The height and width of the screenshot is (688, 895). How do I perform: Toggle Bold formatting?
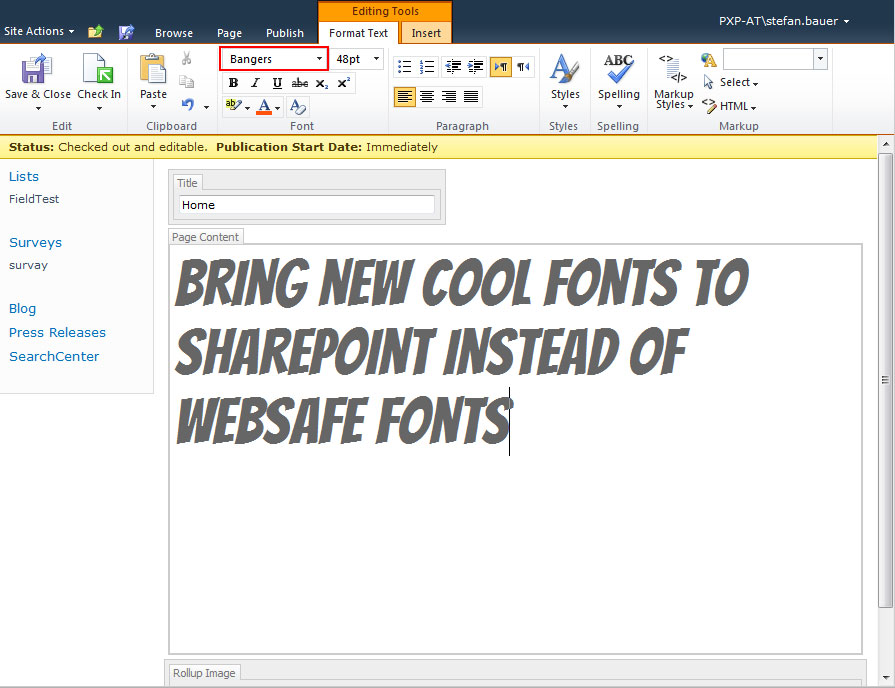point(233,83)
